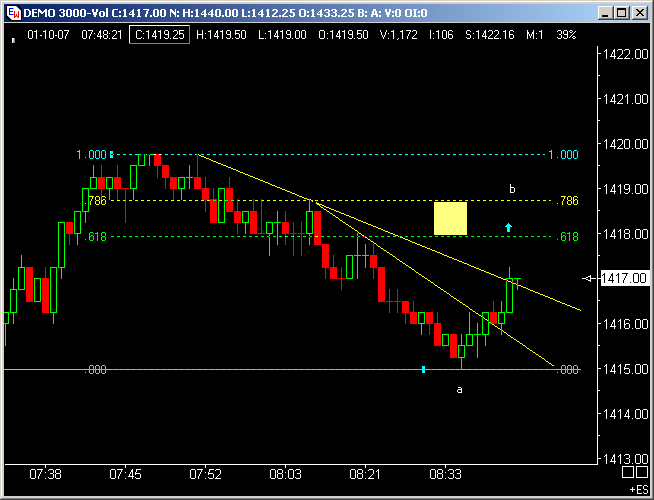Click the cyan handle on the .000 line
The height and width of the screenshot is (500, 654).
423,369
